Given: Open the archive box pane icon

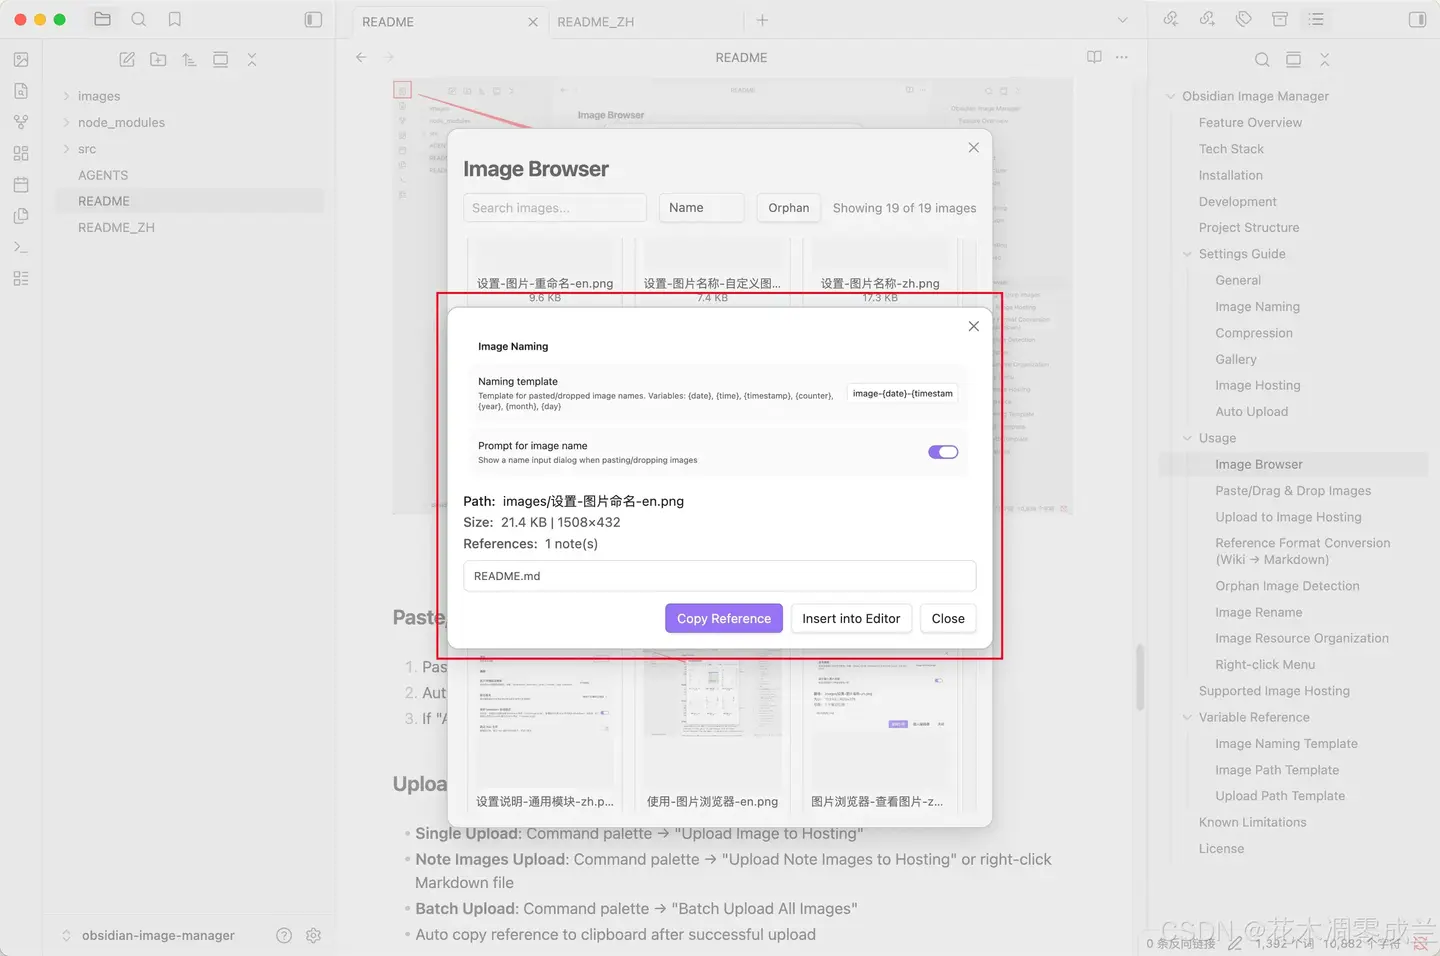Looking at the screenshot, I should pyautogui.click(x=1280, y=19).
